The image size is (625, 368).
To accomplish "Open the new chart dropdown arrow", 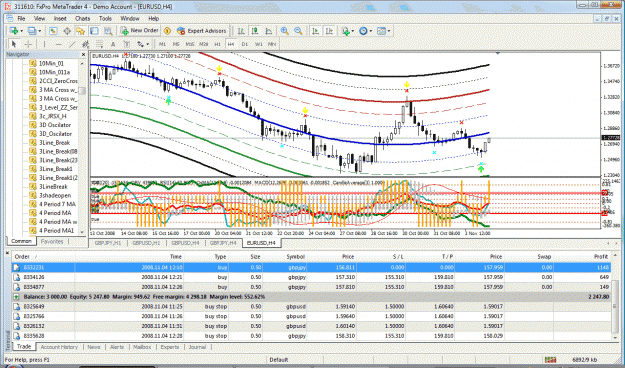I will pyautogui.click(x=22, y=31).
